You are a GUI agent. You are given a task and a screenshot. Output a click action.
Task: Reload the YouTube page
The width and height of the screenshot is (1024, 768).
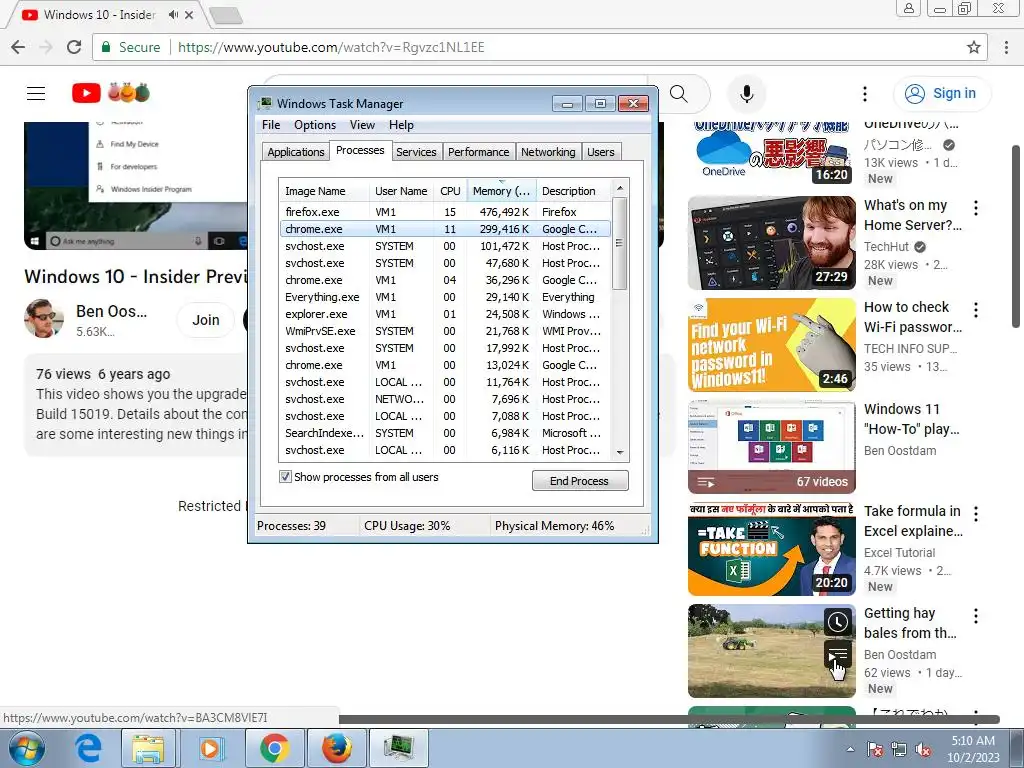click(x=74, y=47)
